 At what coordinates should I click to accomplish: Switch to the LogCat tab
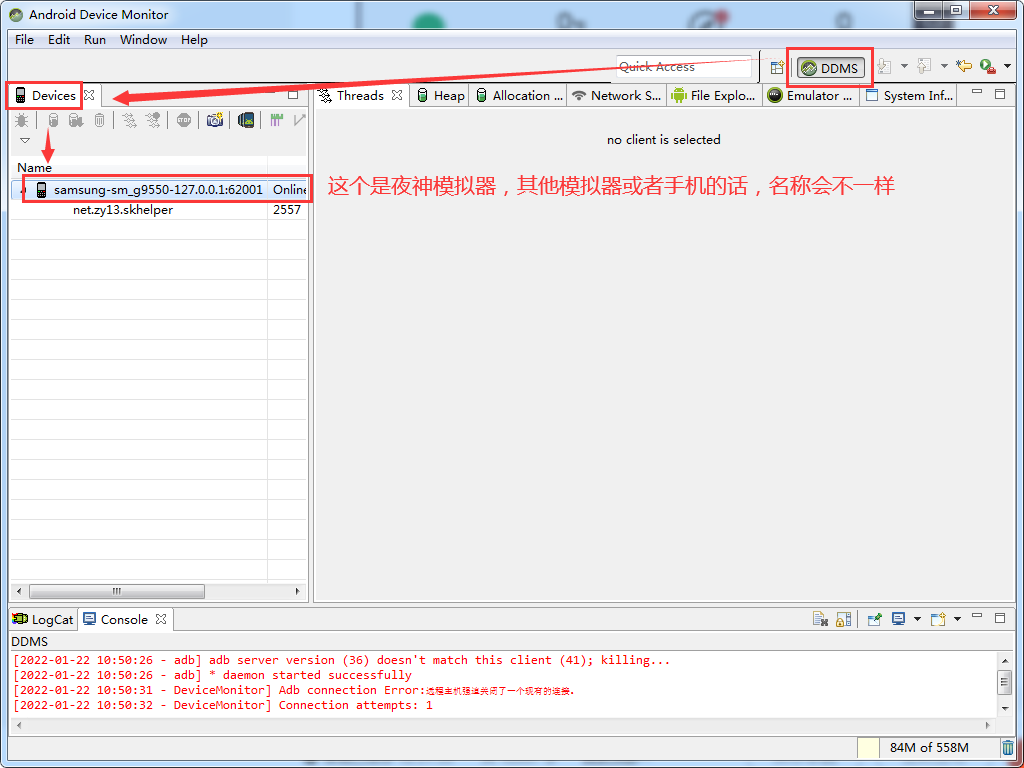pos(43,620)
